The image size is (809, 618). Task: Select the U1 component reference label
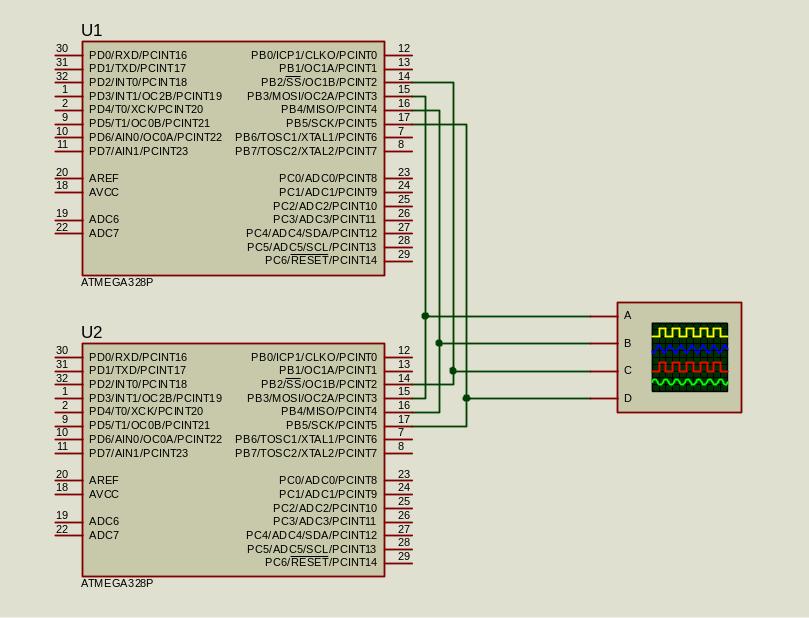91,30
